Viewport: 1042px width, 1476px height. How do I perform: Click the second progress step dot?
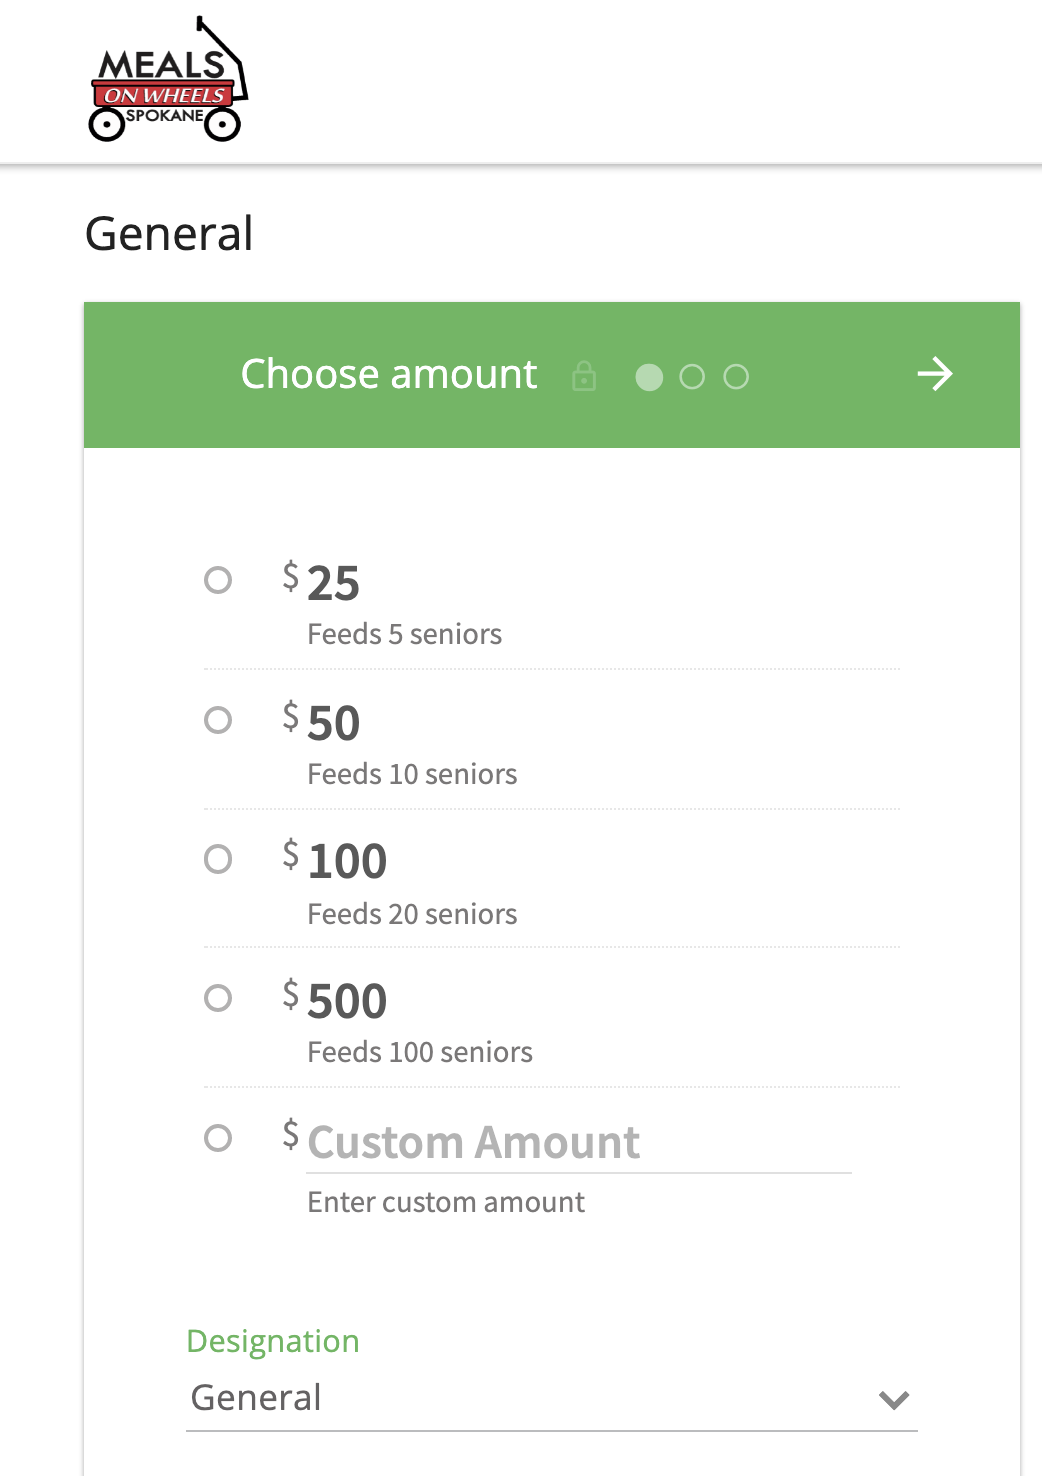692,377
